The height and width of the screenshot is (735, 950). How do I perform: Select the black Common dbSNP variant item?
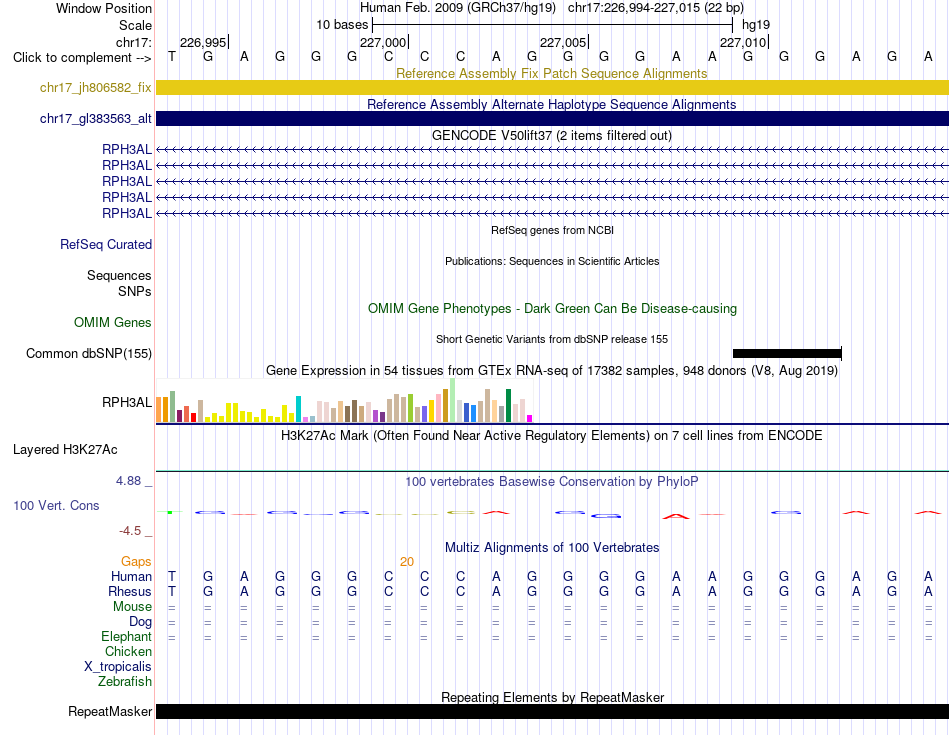787,353
